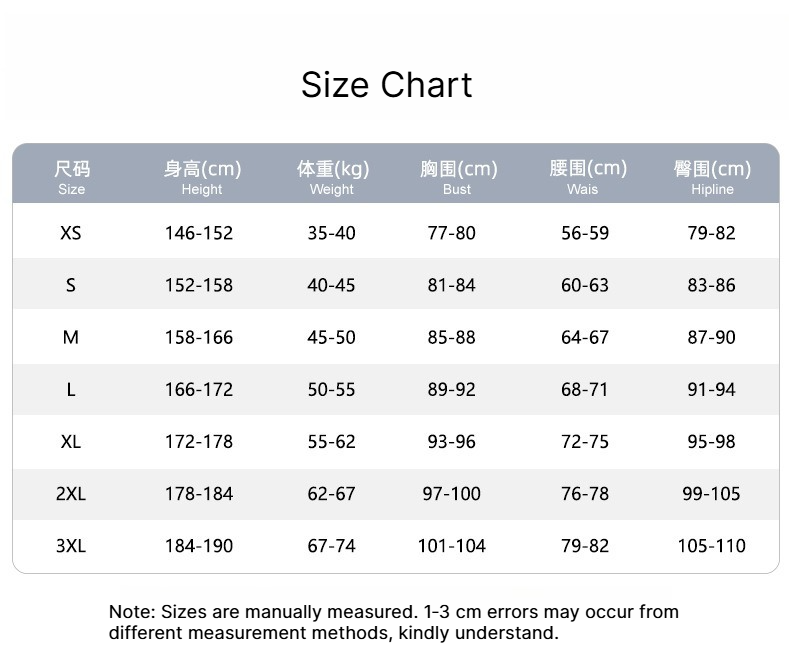Select the 3XL size row label
790x668 pixels.
(71, 546)
